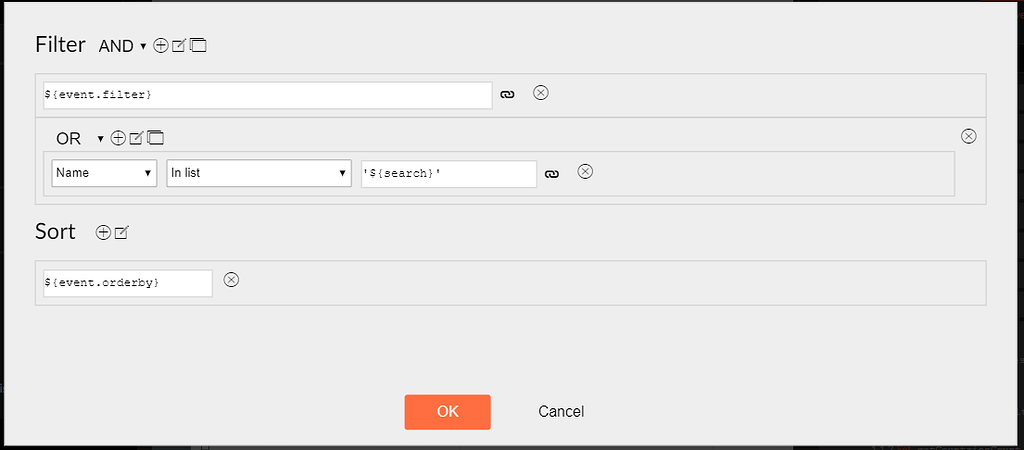Expand the Name field dropdown
The width and height of the screenshot is (1024, 450).
[x=104, y=173]
